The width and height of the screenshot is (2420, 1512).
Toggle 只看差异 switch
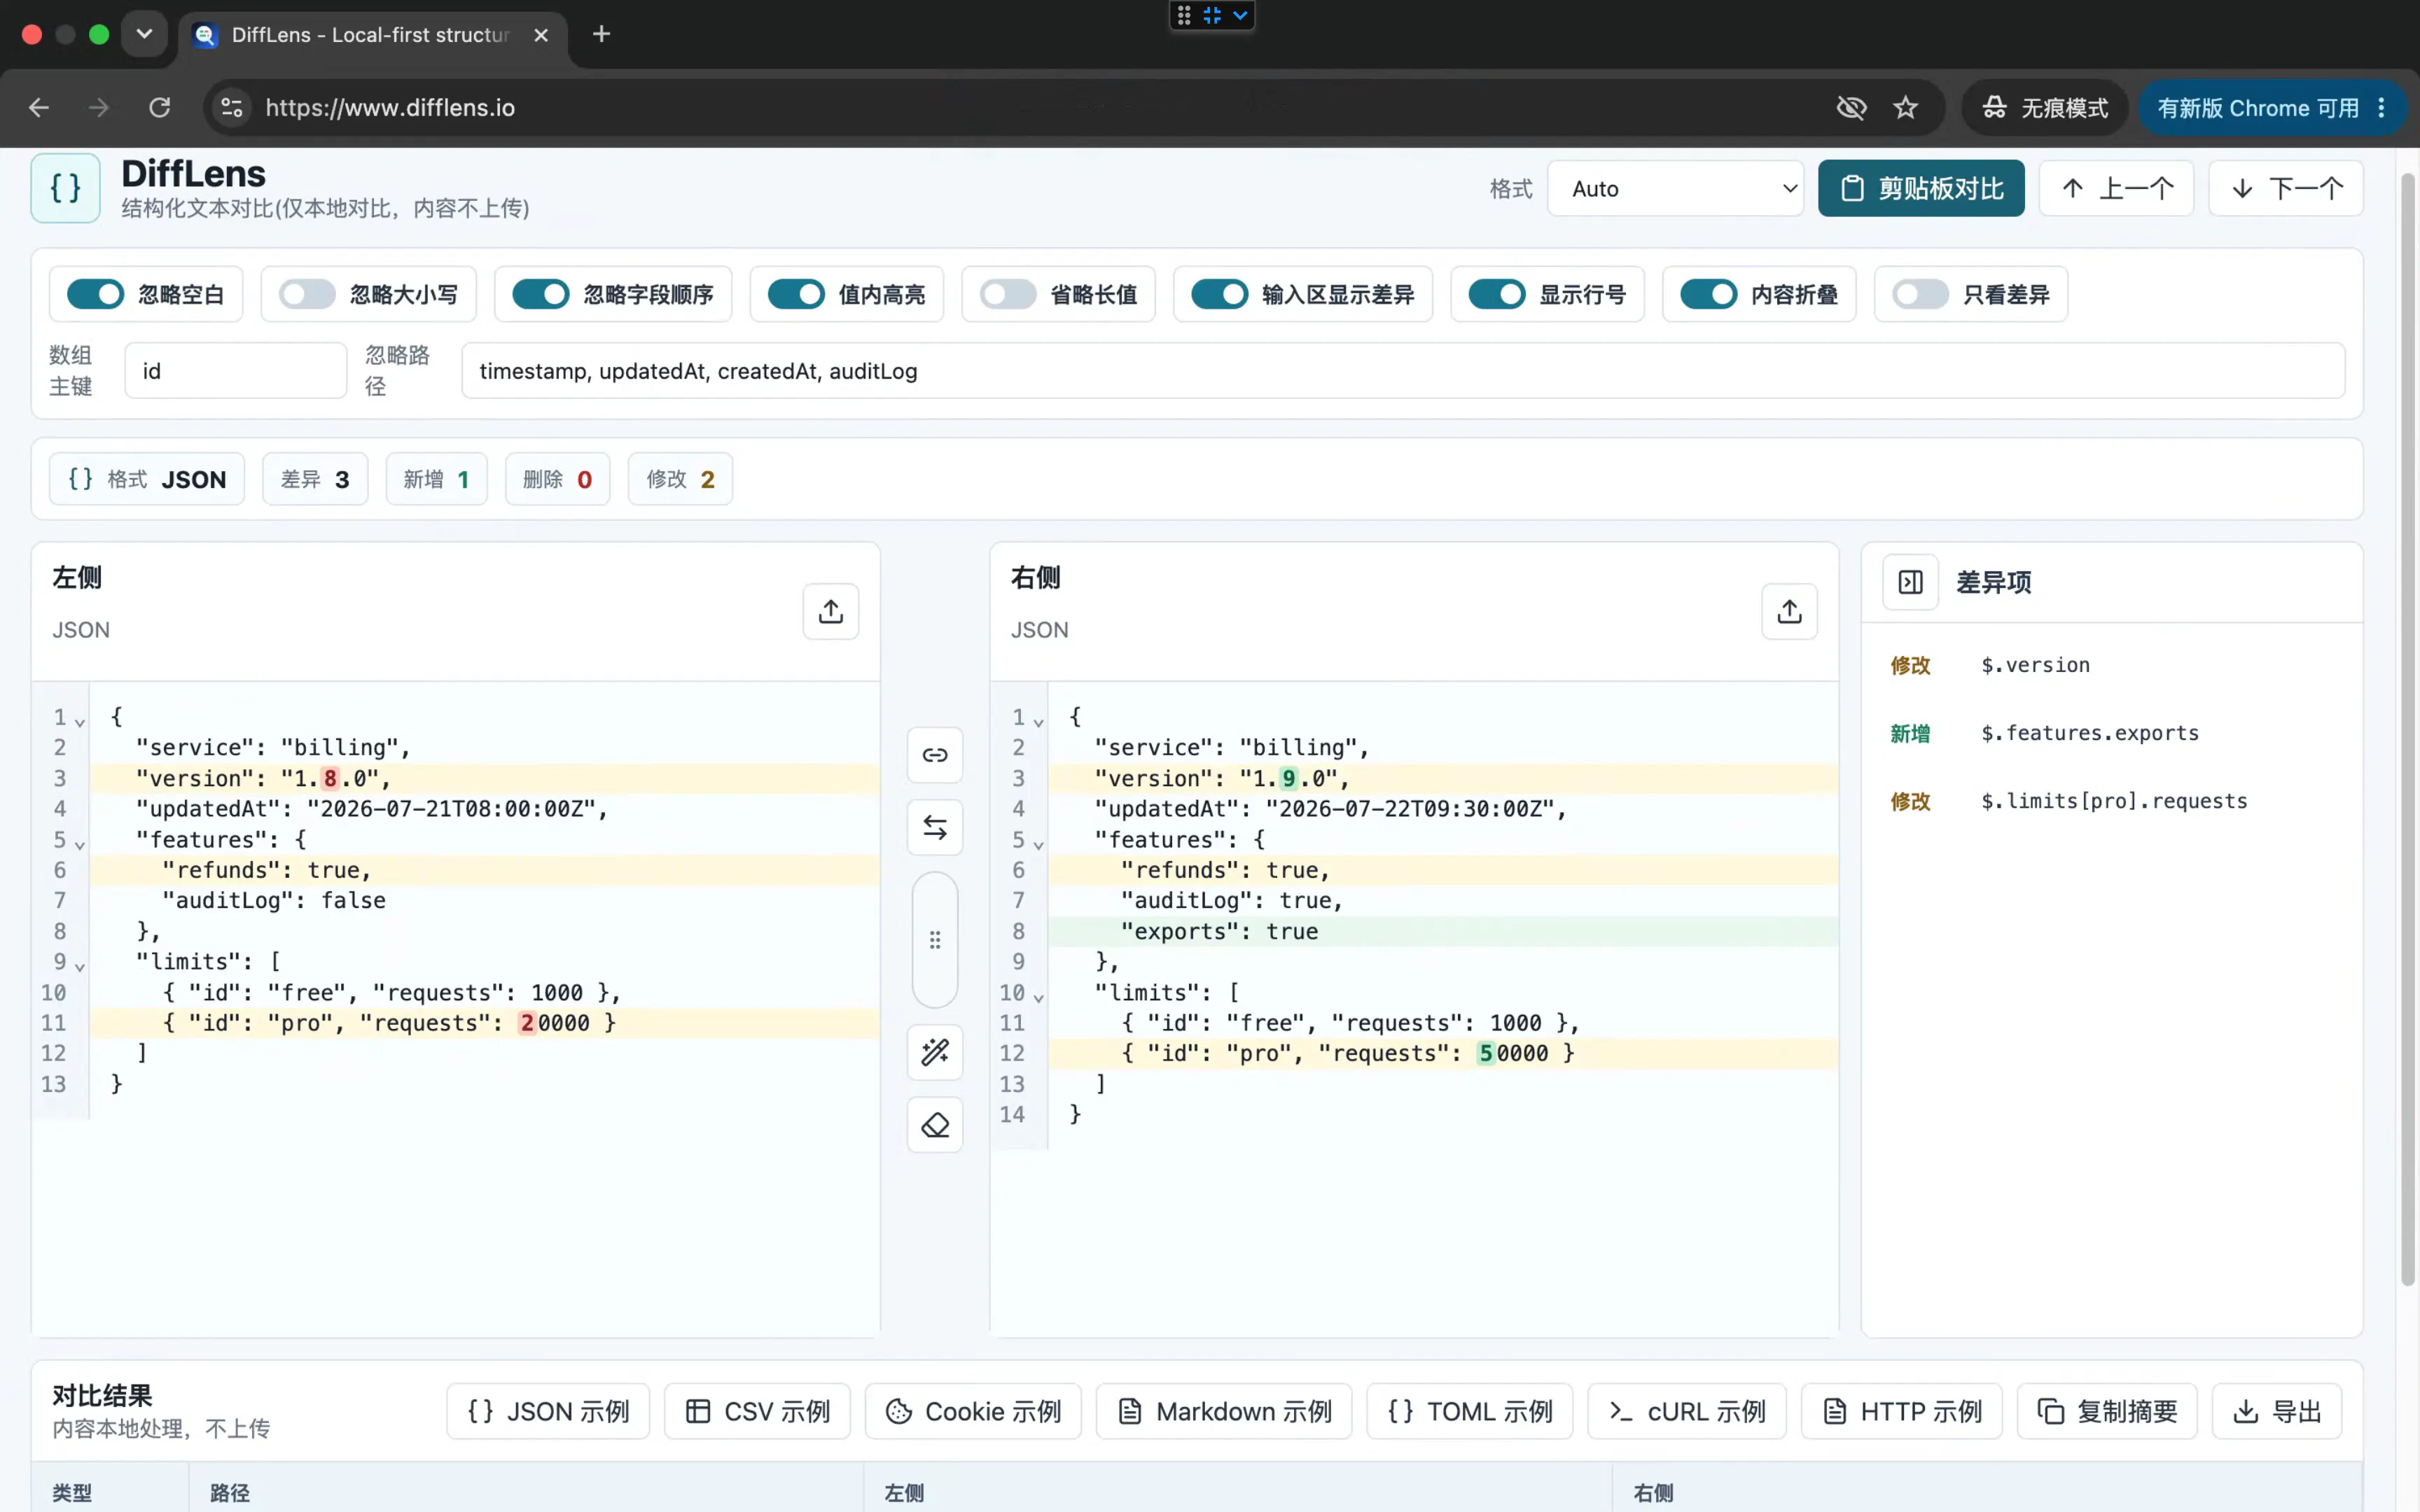coord(1920,294)
